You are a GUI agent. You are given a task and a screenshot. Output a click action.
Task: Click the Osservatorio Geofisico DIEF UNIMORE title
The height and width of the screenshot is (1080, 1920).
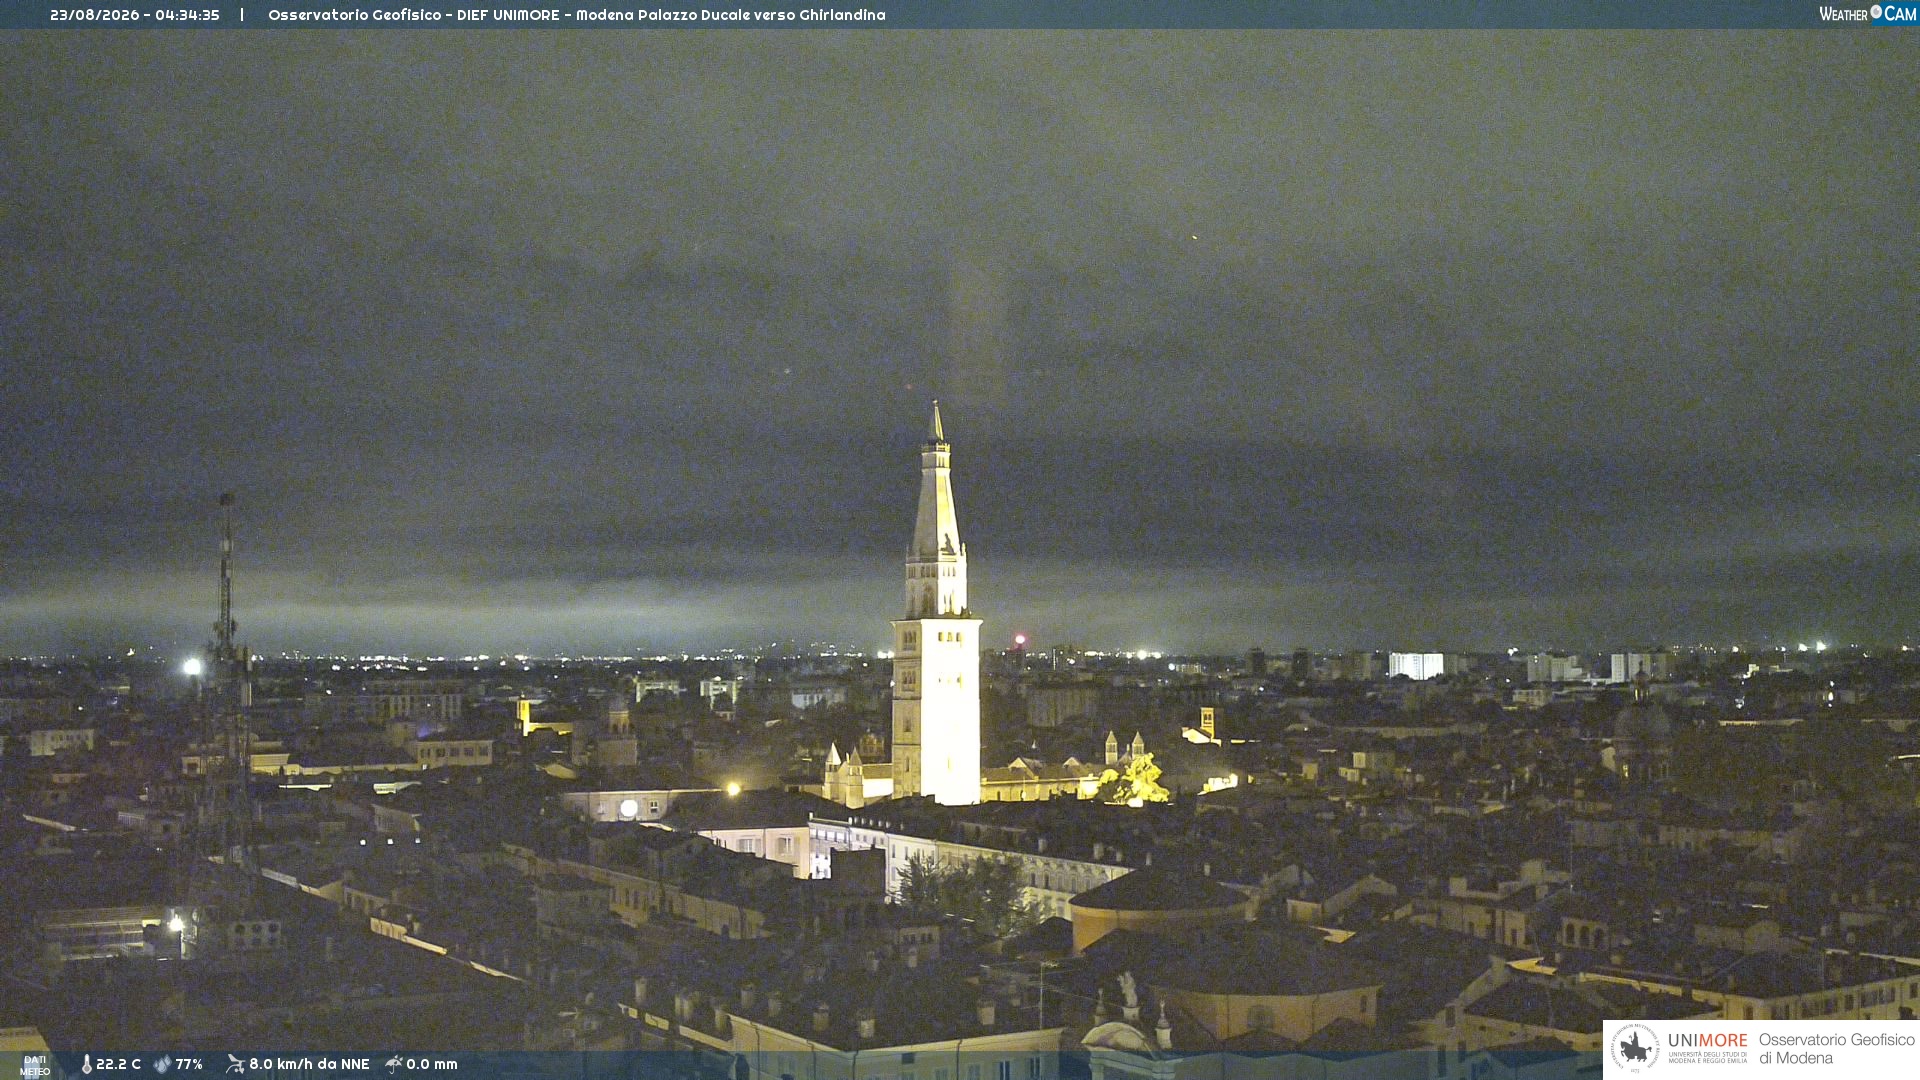point(577,15)
